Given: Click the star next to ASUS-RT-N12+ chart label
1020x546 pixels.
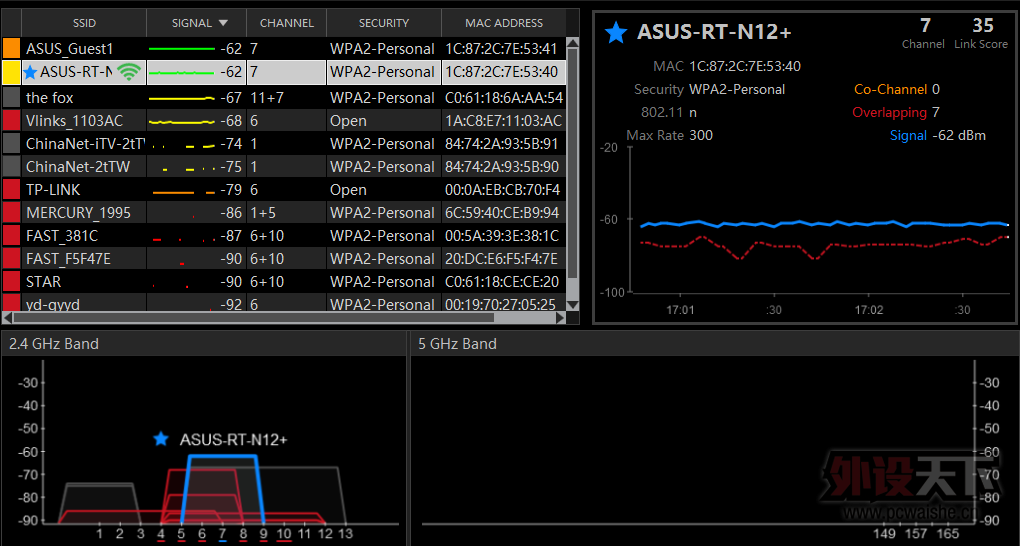Looking at the screenshot, I should click(x=161, y=439).
